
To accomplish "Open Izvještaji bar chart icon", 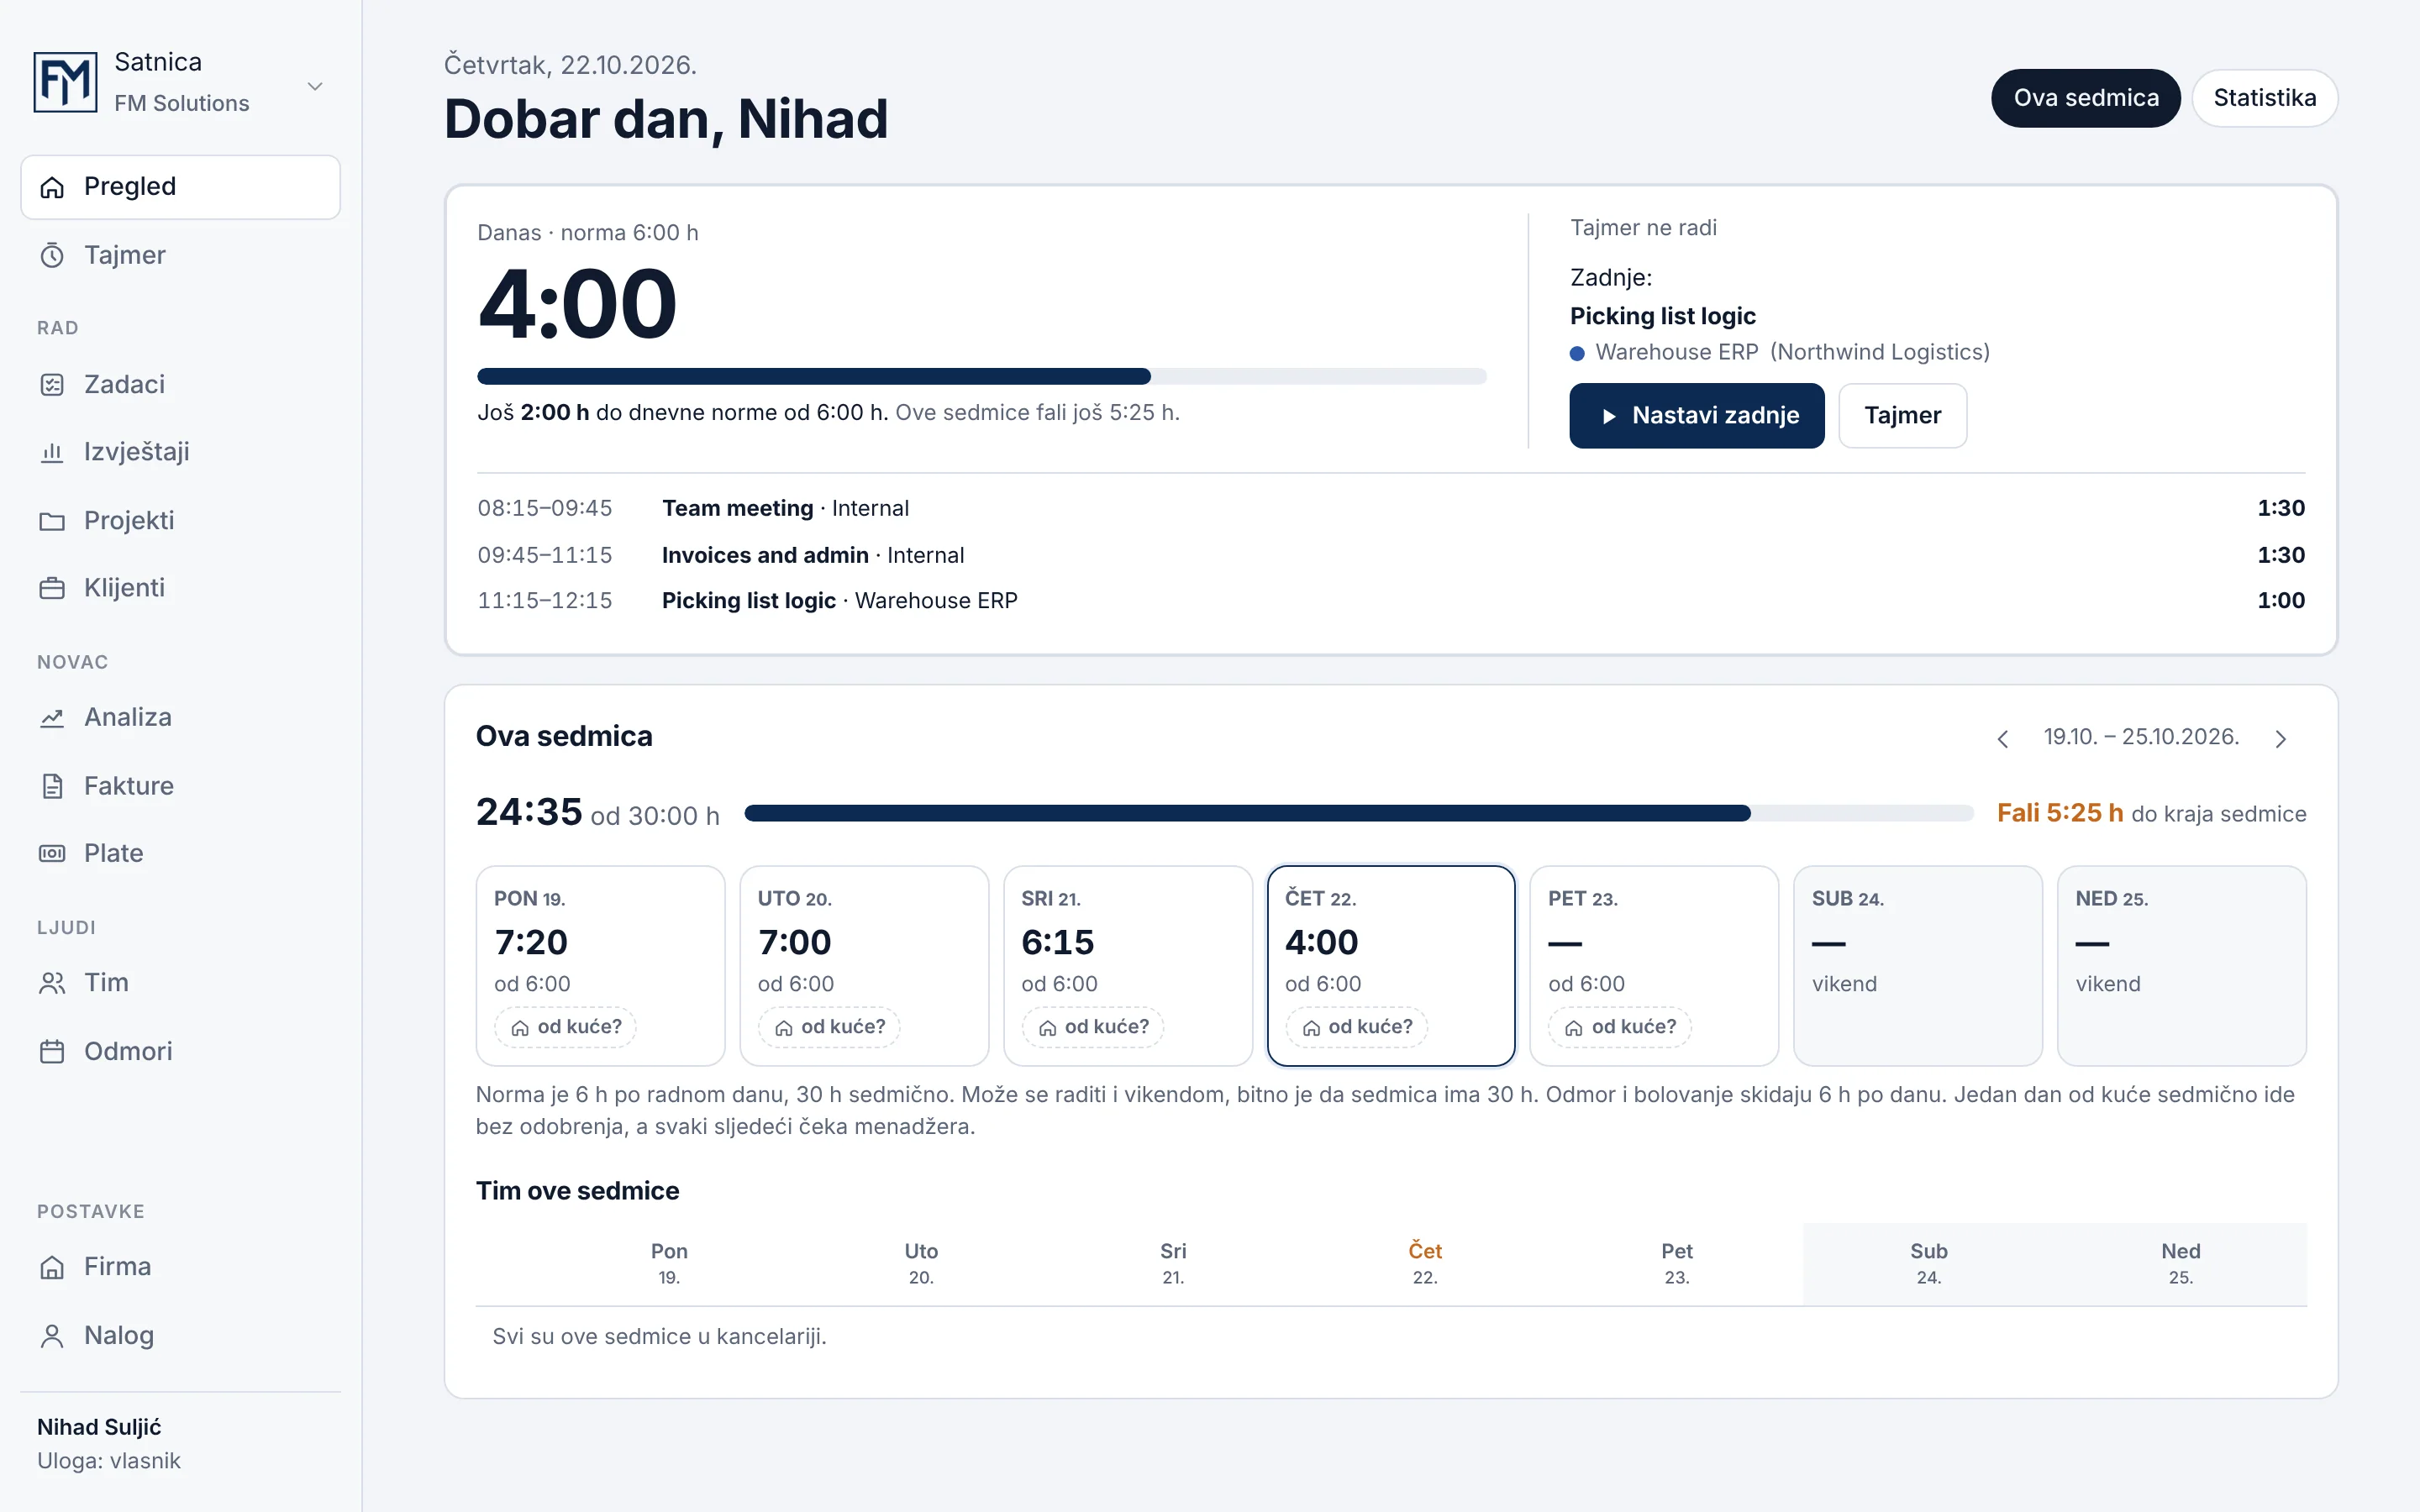I will click(x=52, y=452).
